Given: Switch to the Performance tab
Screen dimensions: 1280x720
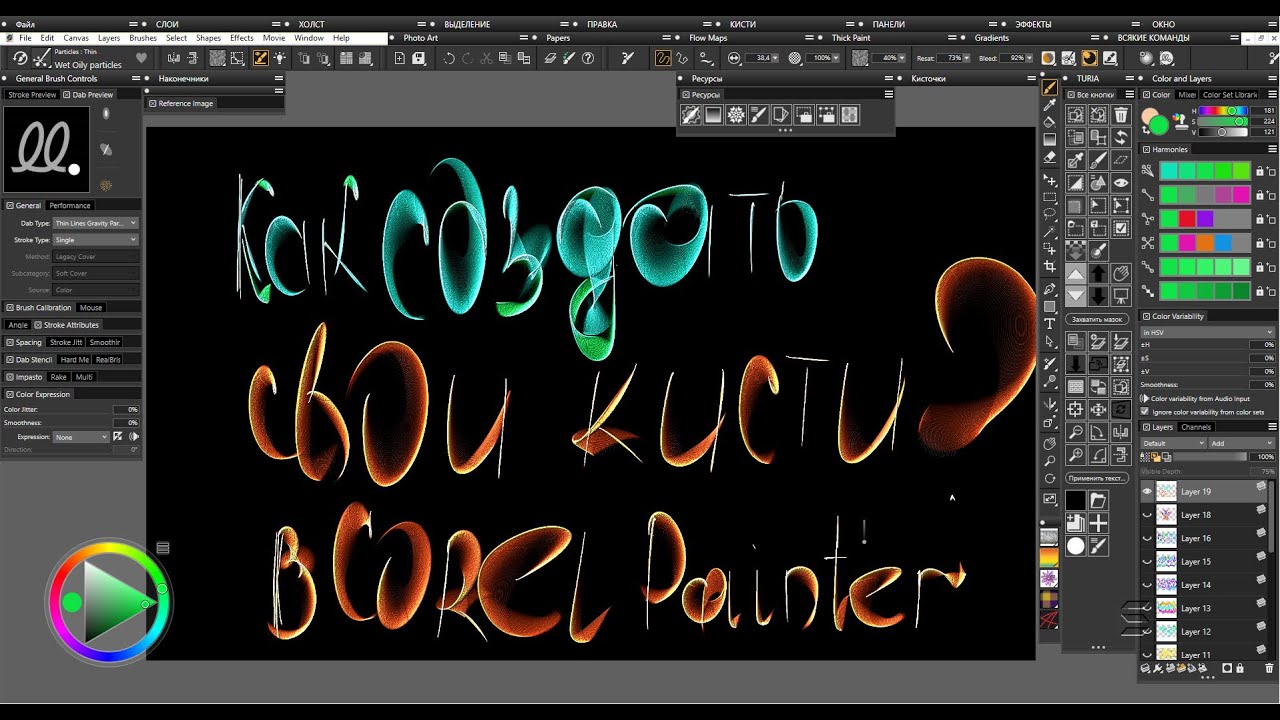Looking at the screenshot, I should (70, 205).
